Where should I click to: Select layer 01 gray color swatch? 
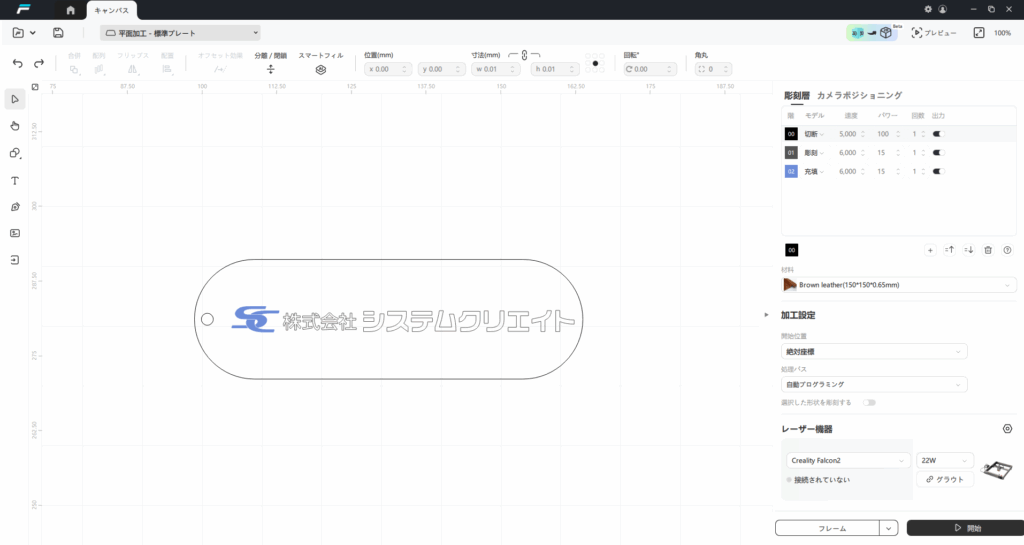(791, 153)
